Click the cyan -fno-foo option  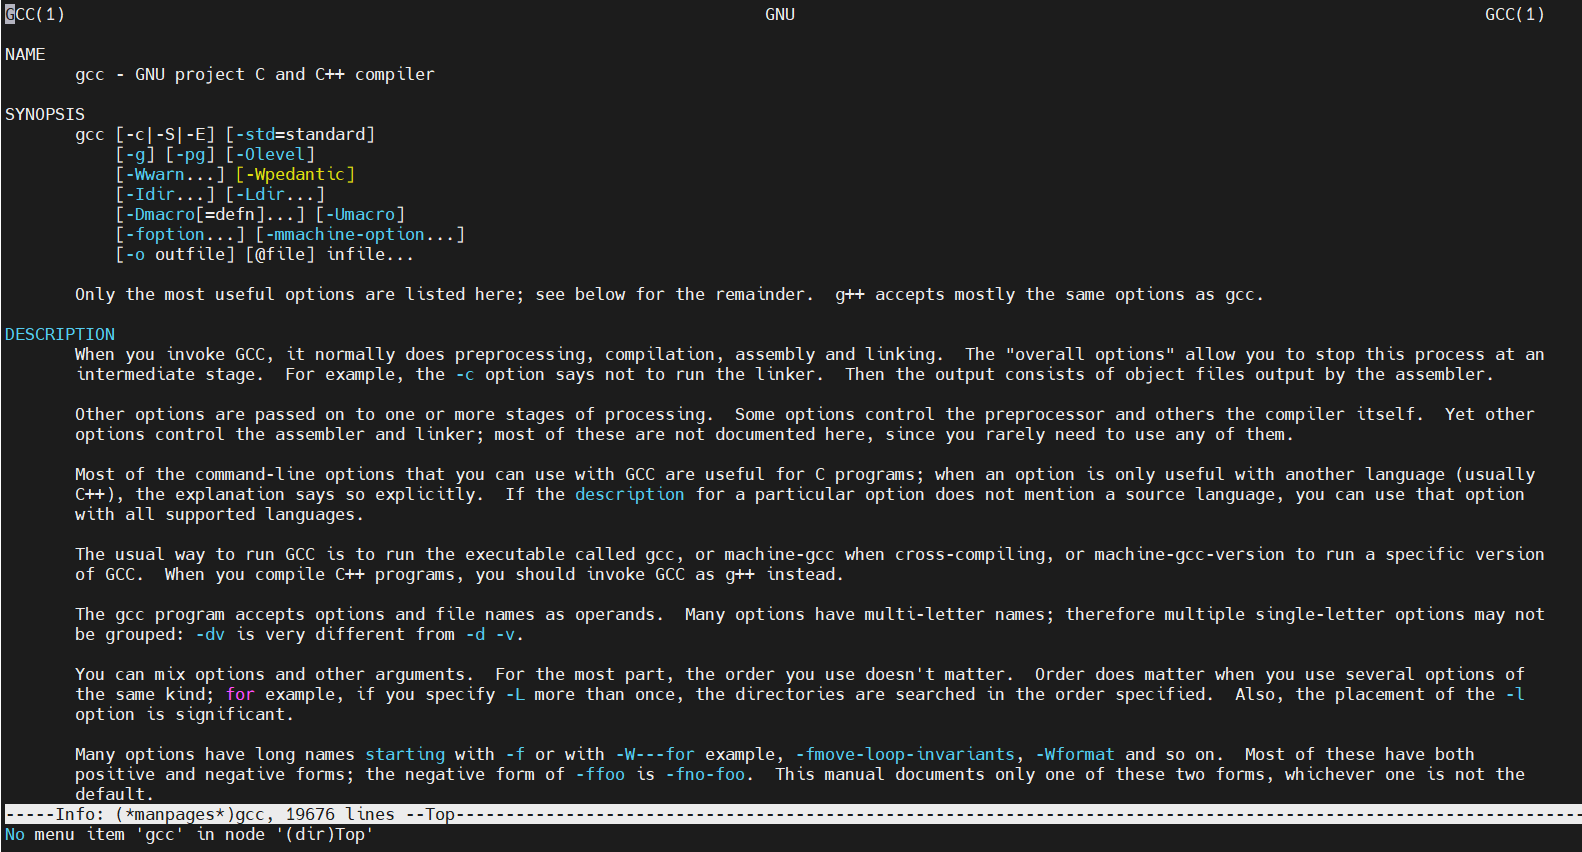(x=705, y=774)
